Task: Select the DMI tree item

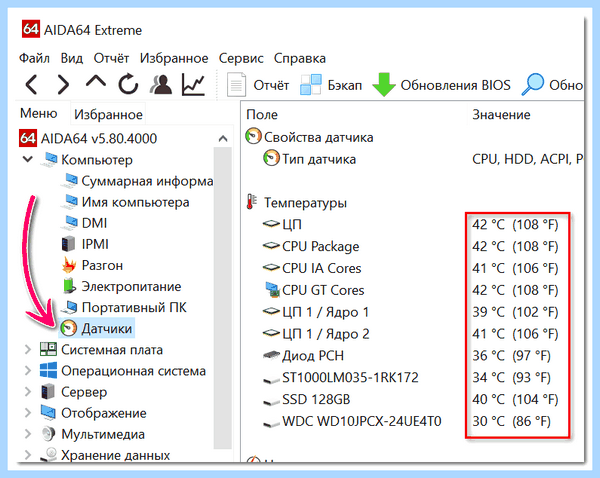Action: click(94, 223)
